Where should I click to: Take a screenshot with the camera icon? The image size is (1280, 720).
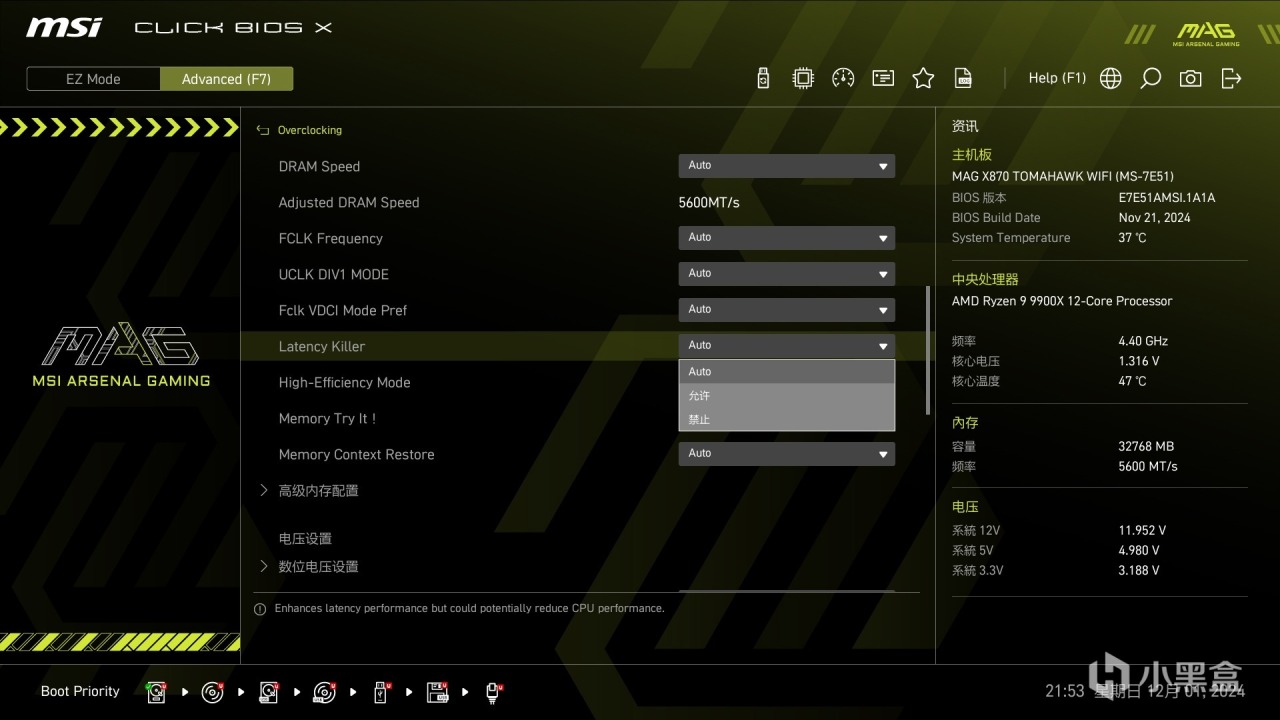(1190, 78)
